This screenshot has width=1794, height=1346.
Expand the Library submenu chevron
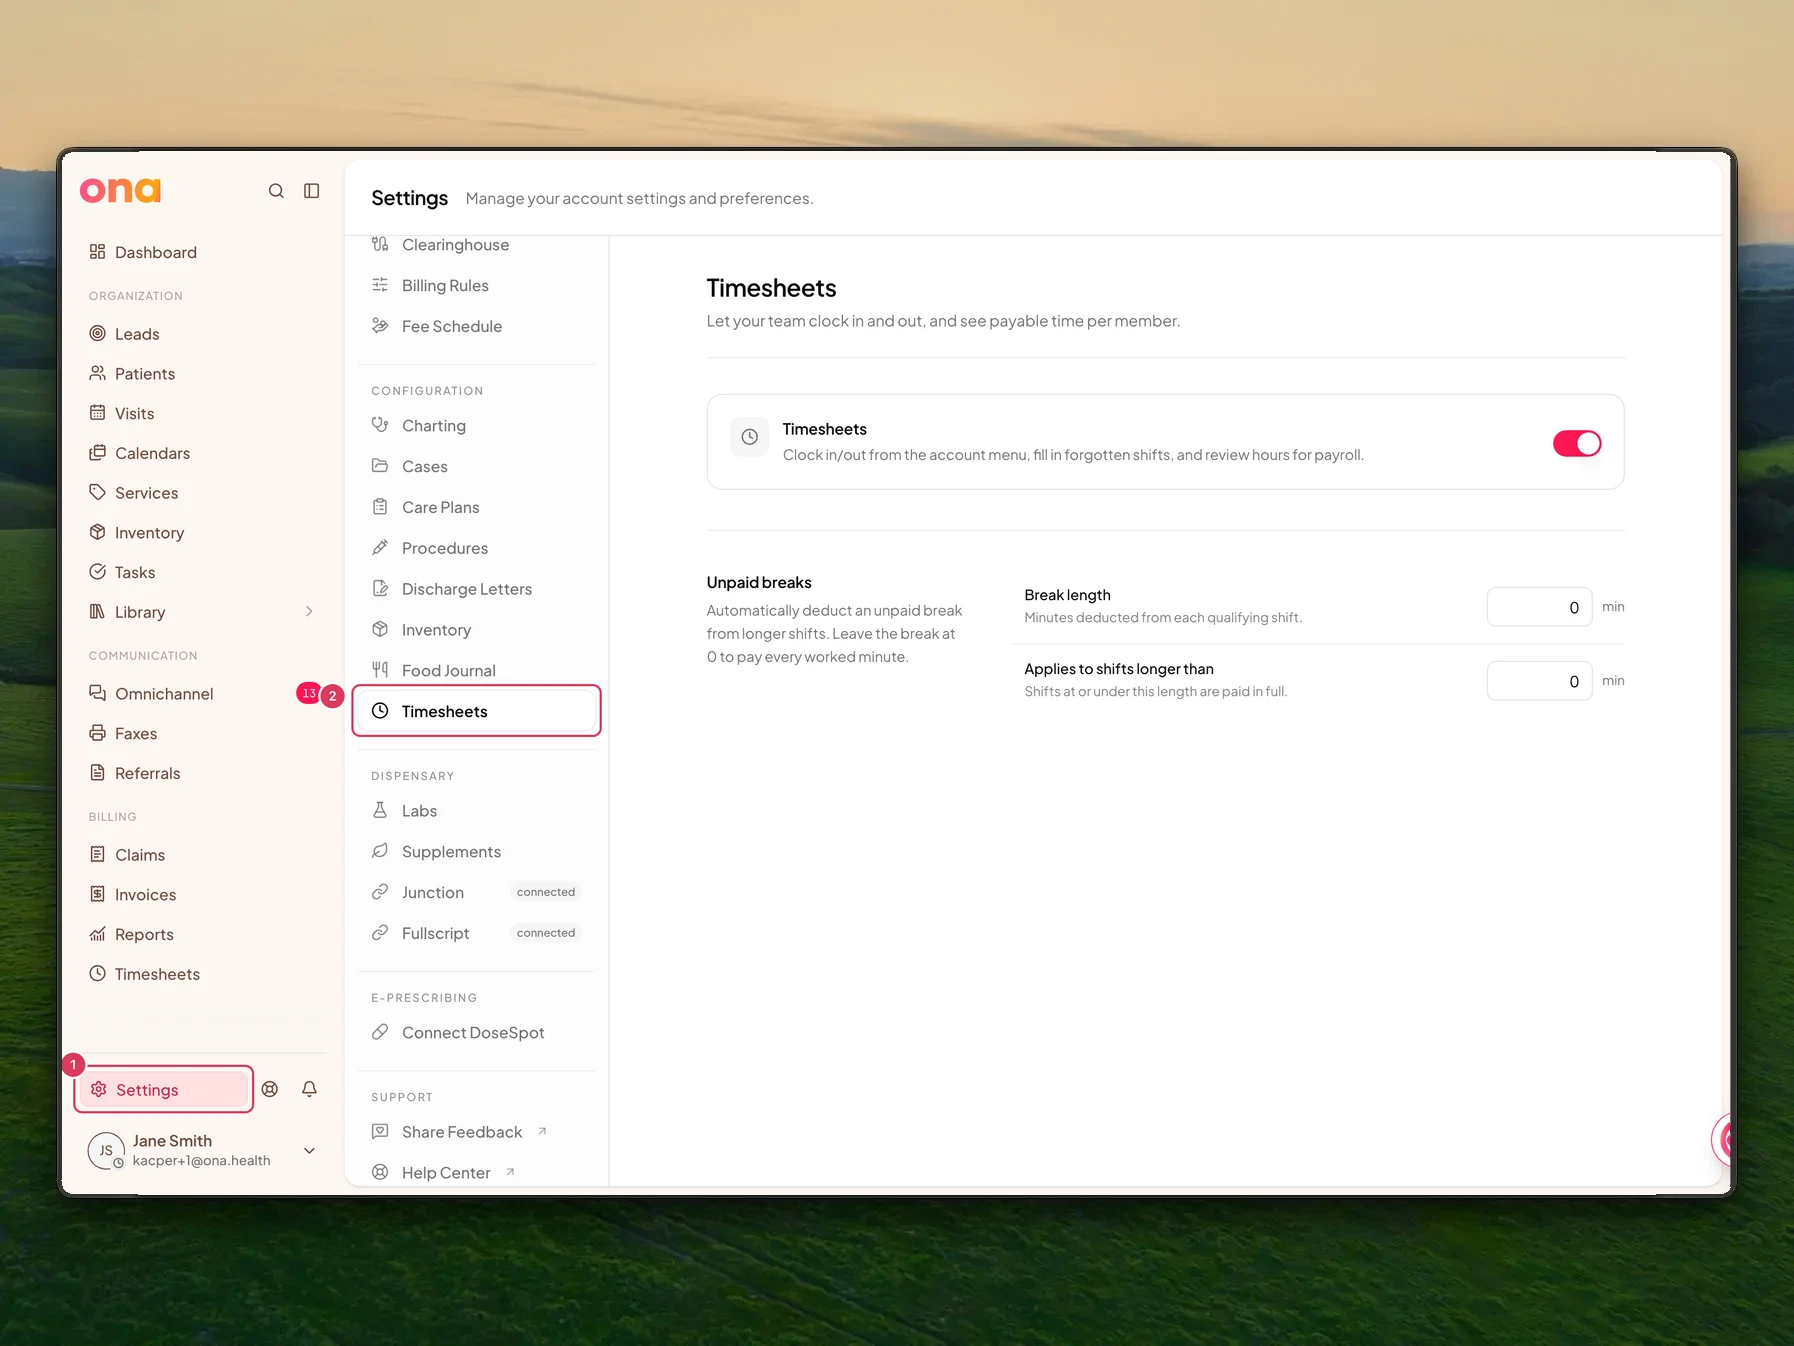pyautogui.click(x=309, y=612)
